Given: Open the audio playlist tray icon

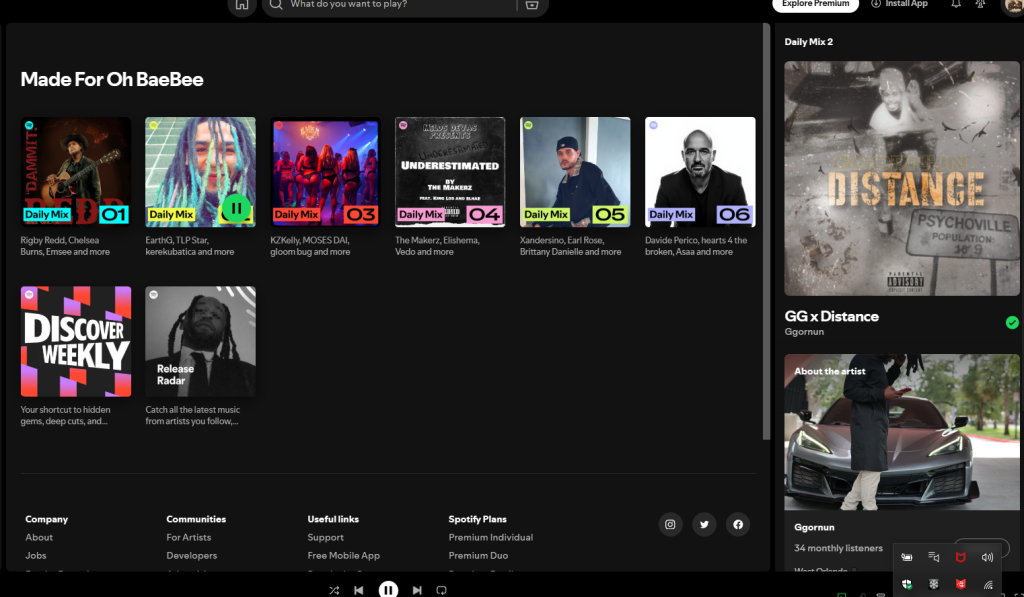Looking at the screenshot, I should coord(934,557).
